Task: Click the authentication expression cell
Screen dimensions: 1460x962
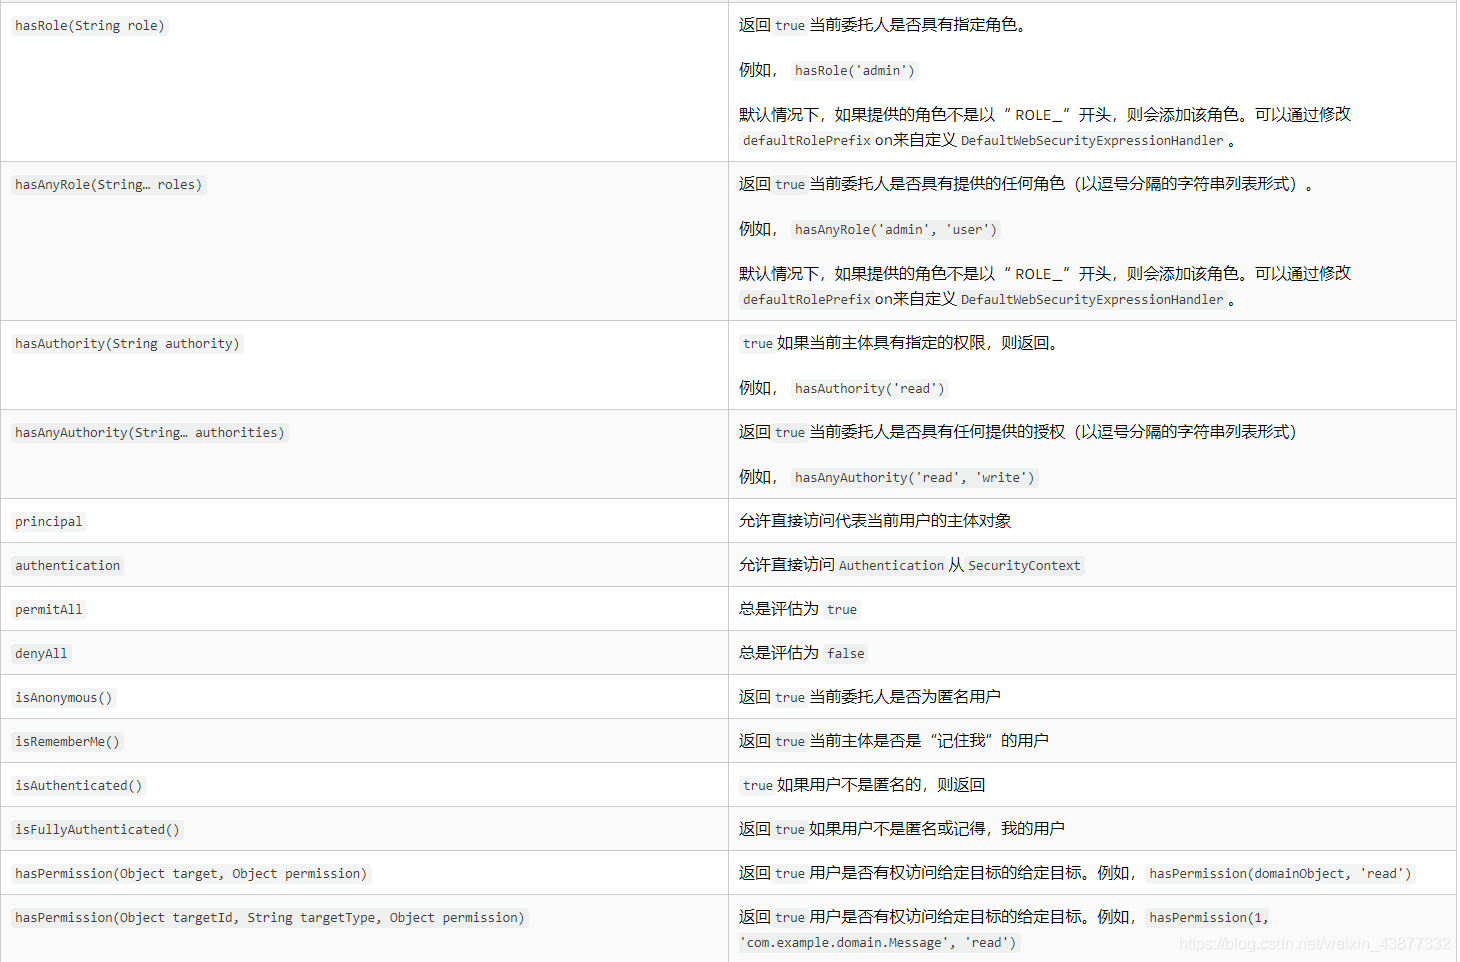Action: coord(67,565)
